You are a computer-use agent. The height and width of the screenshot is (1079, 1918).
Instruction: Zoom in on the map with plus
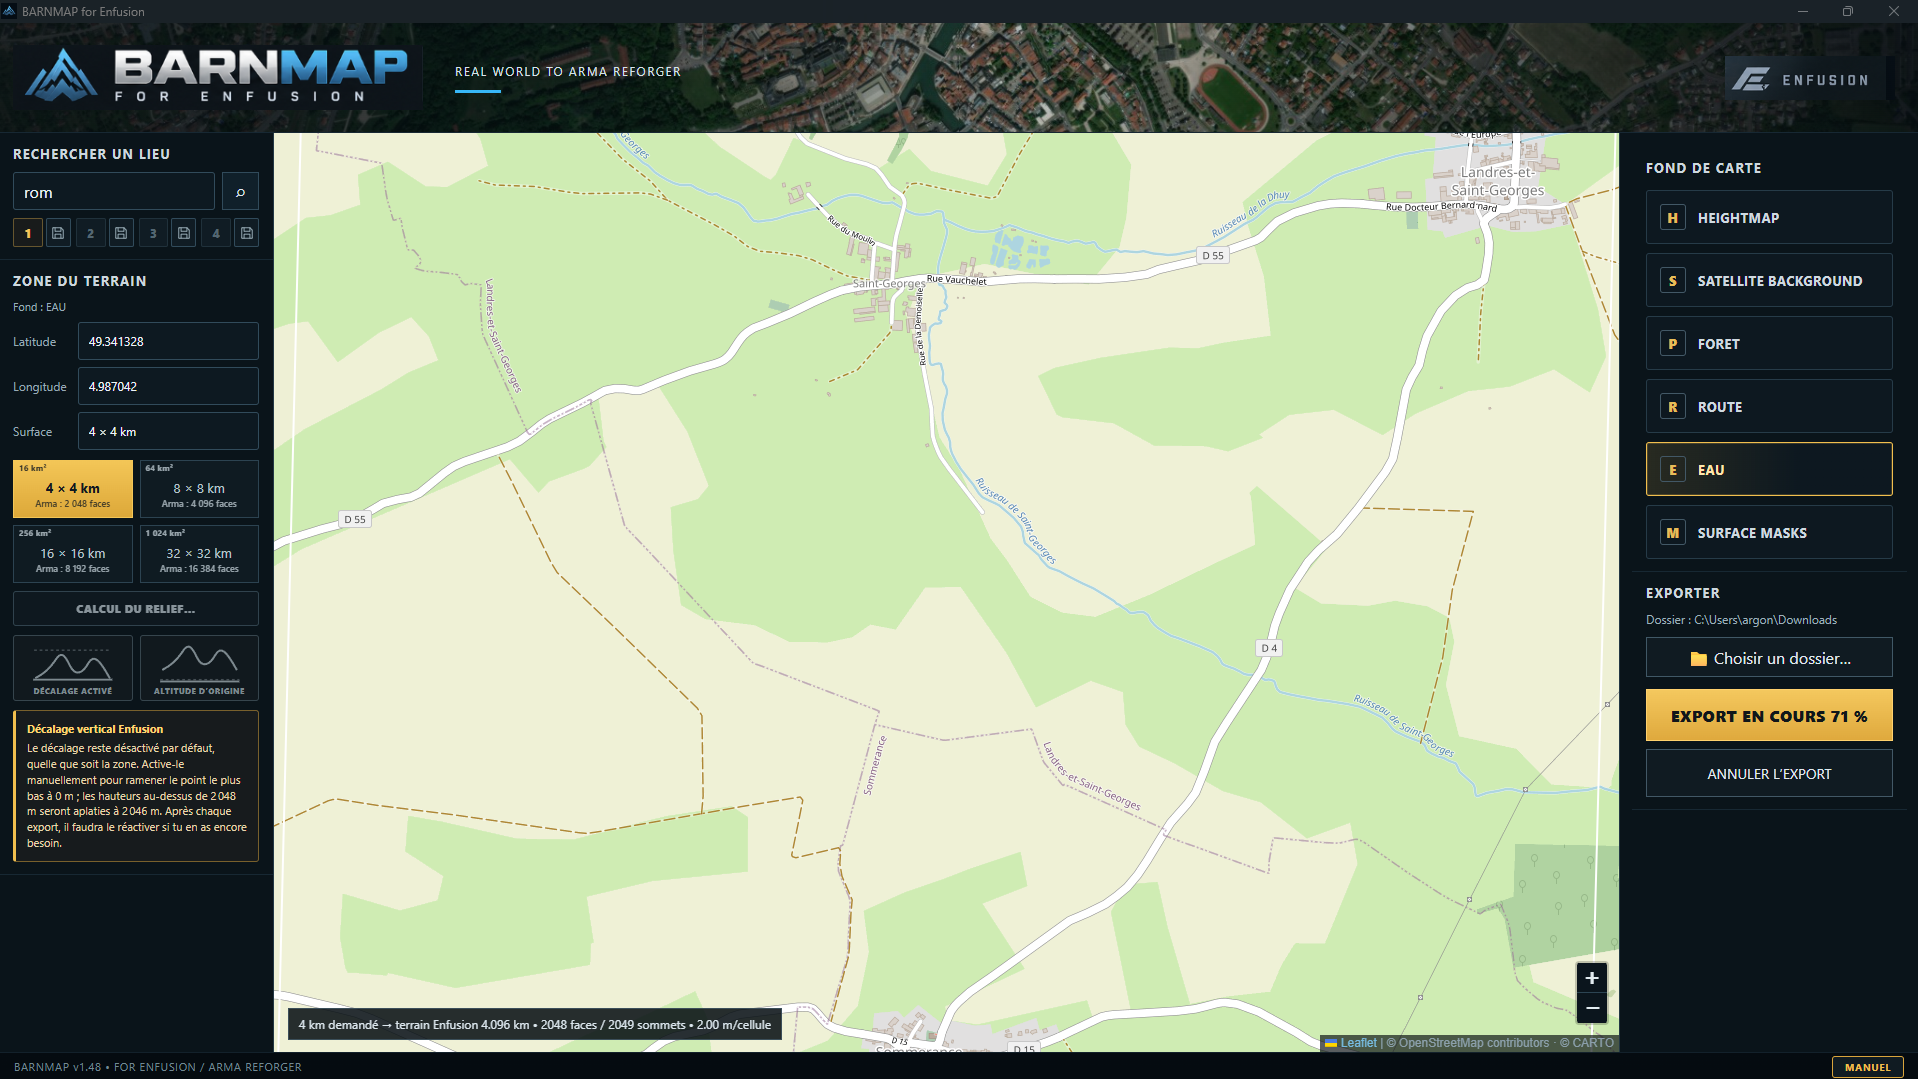1592,977
